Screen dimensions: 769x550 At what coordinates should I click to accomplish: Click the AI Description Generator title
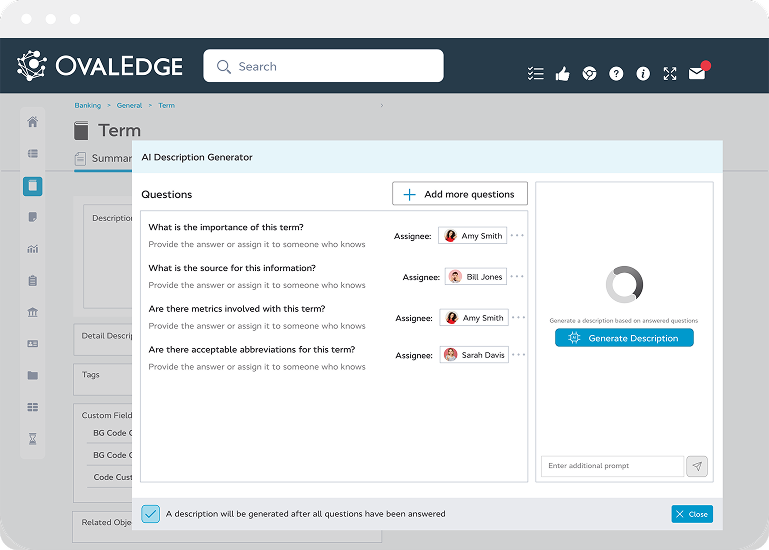click(x=197, y=157)
